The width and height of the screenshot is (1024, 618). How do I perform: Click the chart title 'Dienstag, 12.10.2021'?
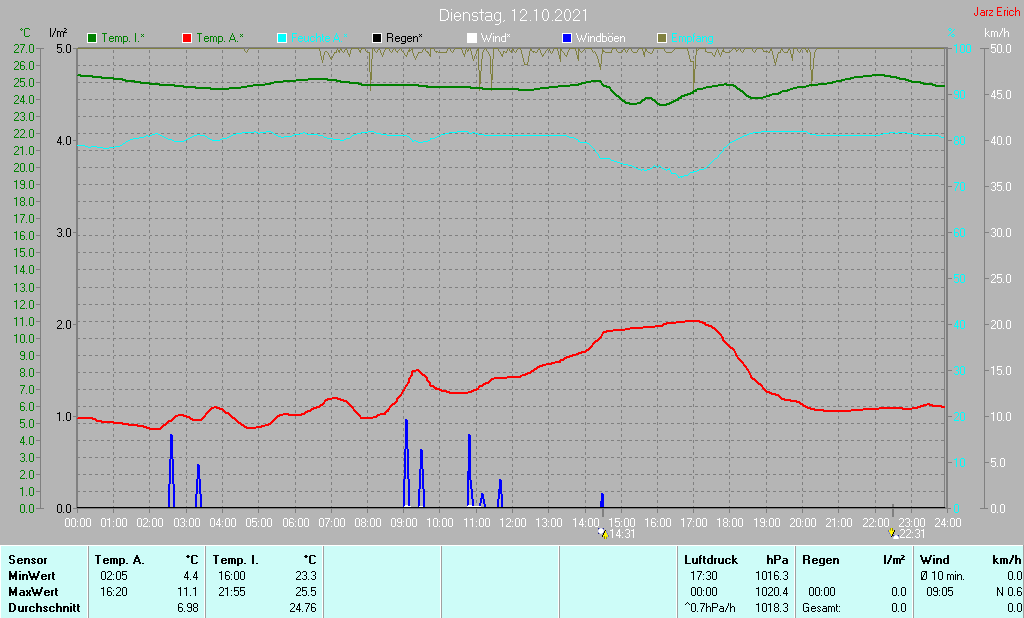click(x=513, y=15)
